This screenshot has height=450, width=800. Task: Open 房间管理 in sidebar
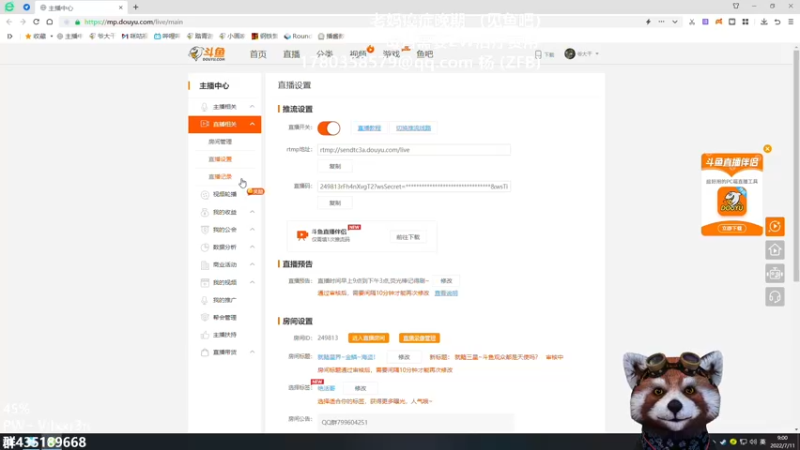(x=220, y=141)
